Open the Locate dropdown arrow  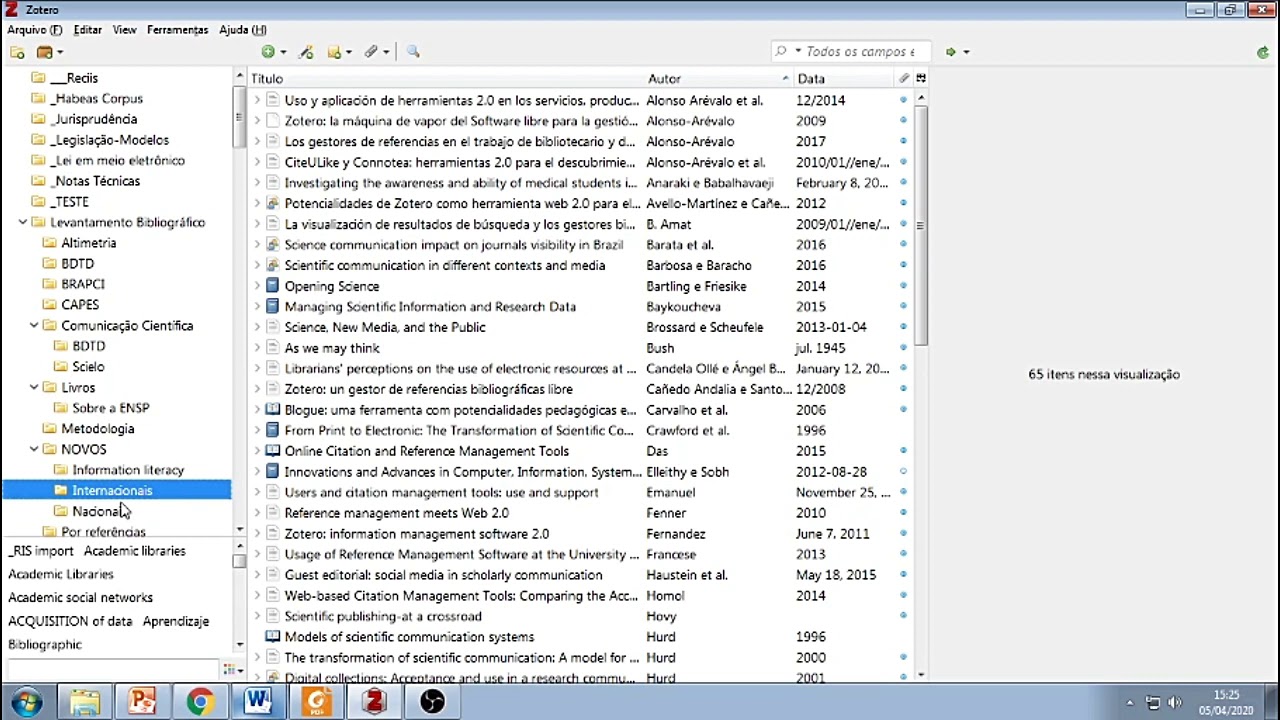(x=966, y=52)
